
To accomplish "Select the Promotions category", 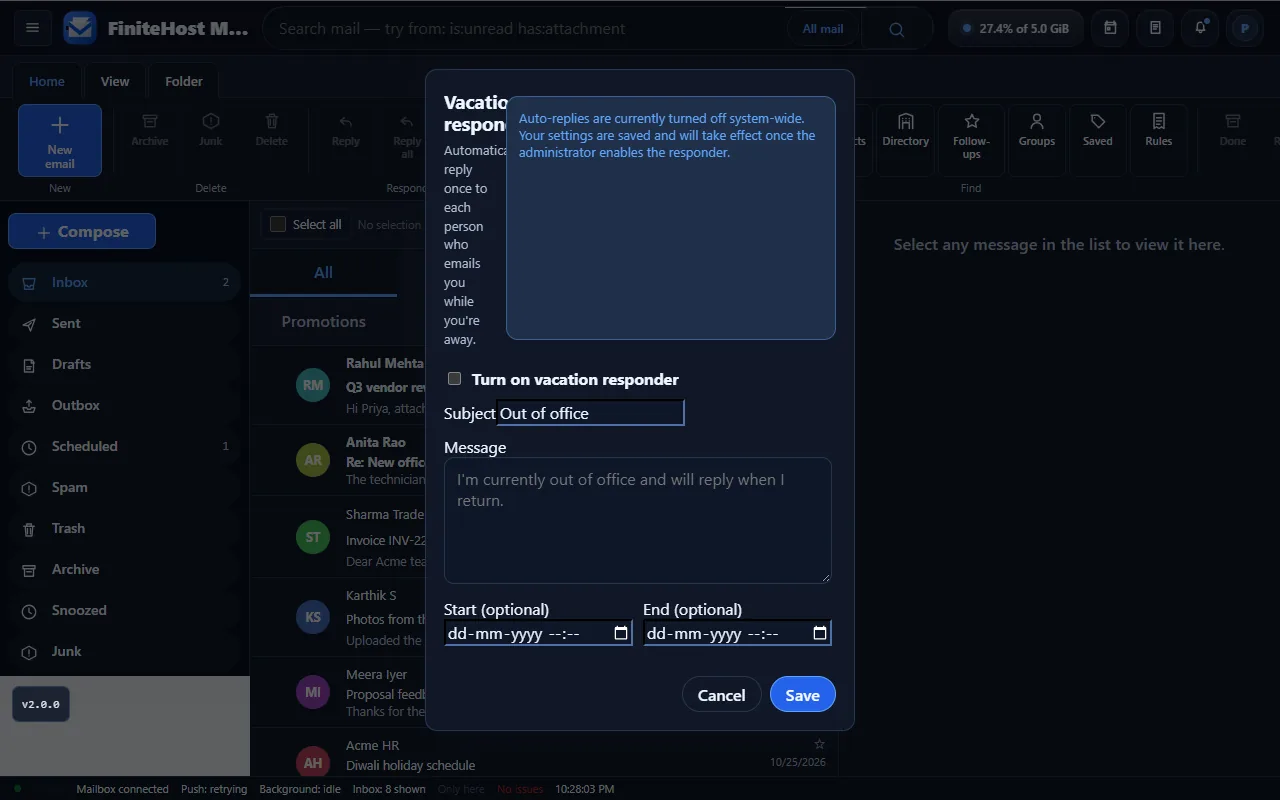I will coord(323,321).
